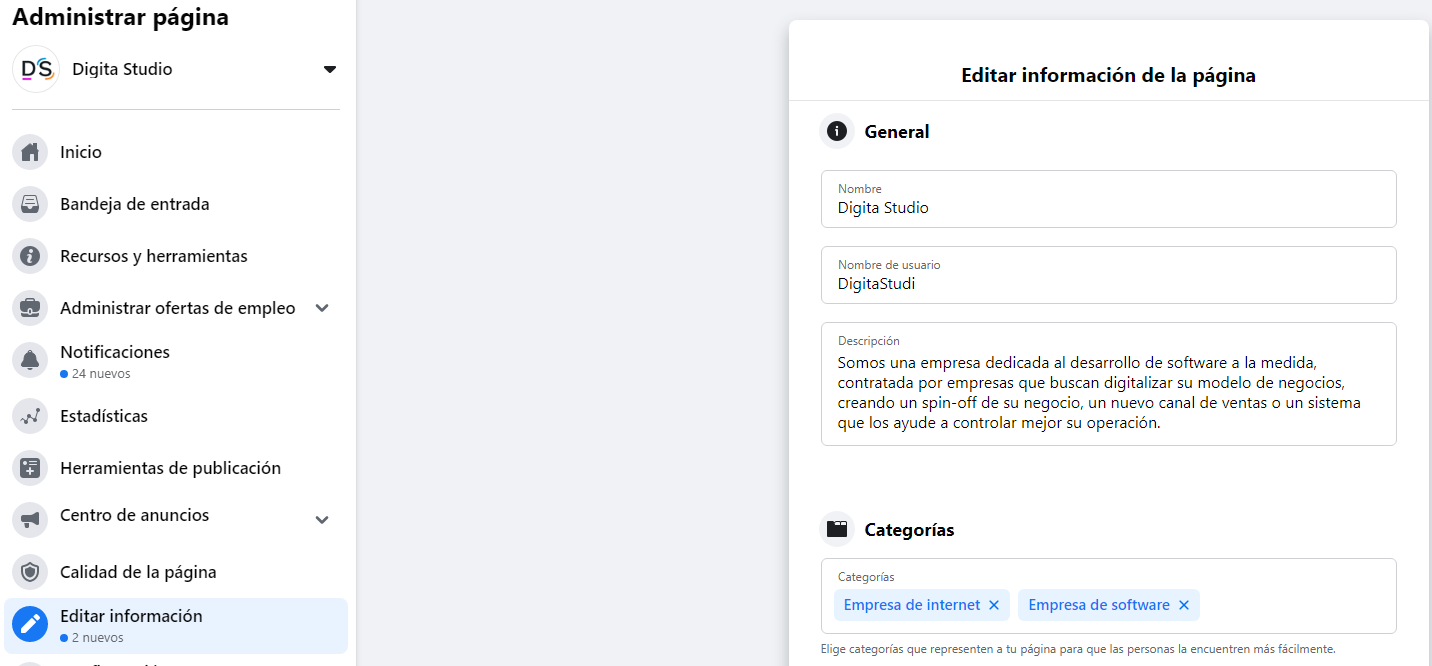Select Editar información in the sidebar

176,625
